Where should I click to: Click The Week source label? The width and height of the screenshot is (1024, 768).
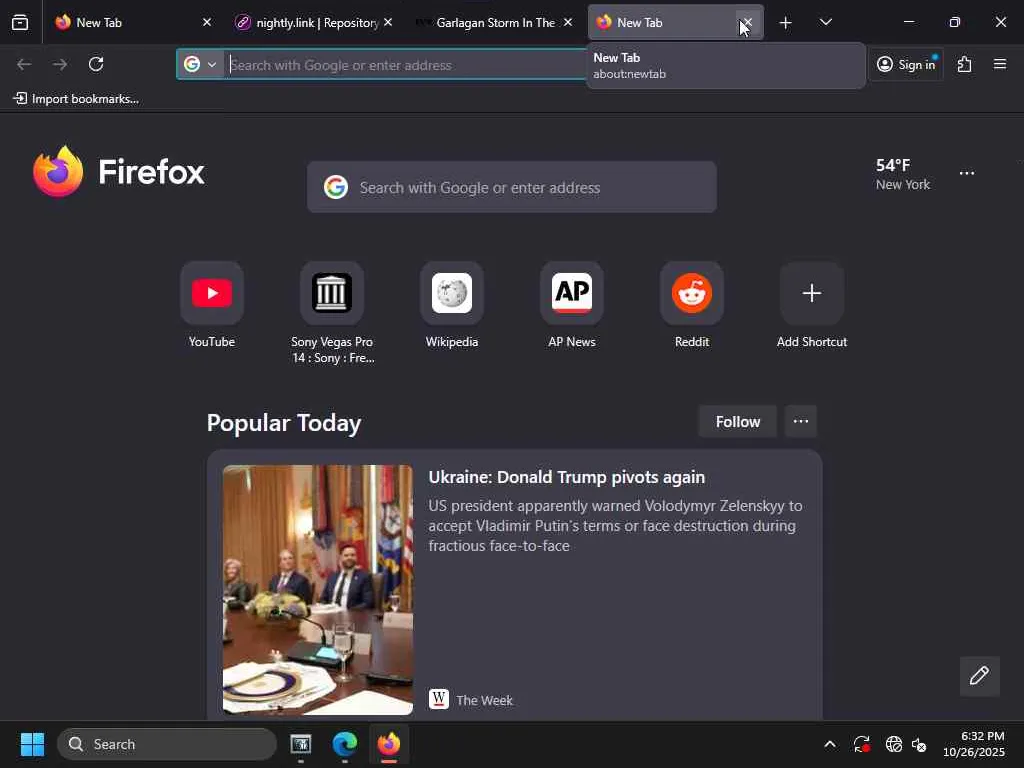pyautogui.click(x=485, y=700)
